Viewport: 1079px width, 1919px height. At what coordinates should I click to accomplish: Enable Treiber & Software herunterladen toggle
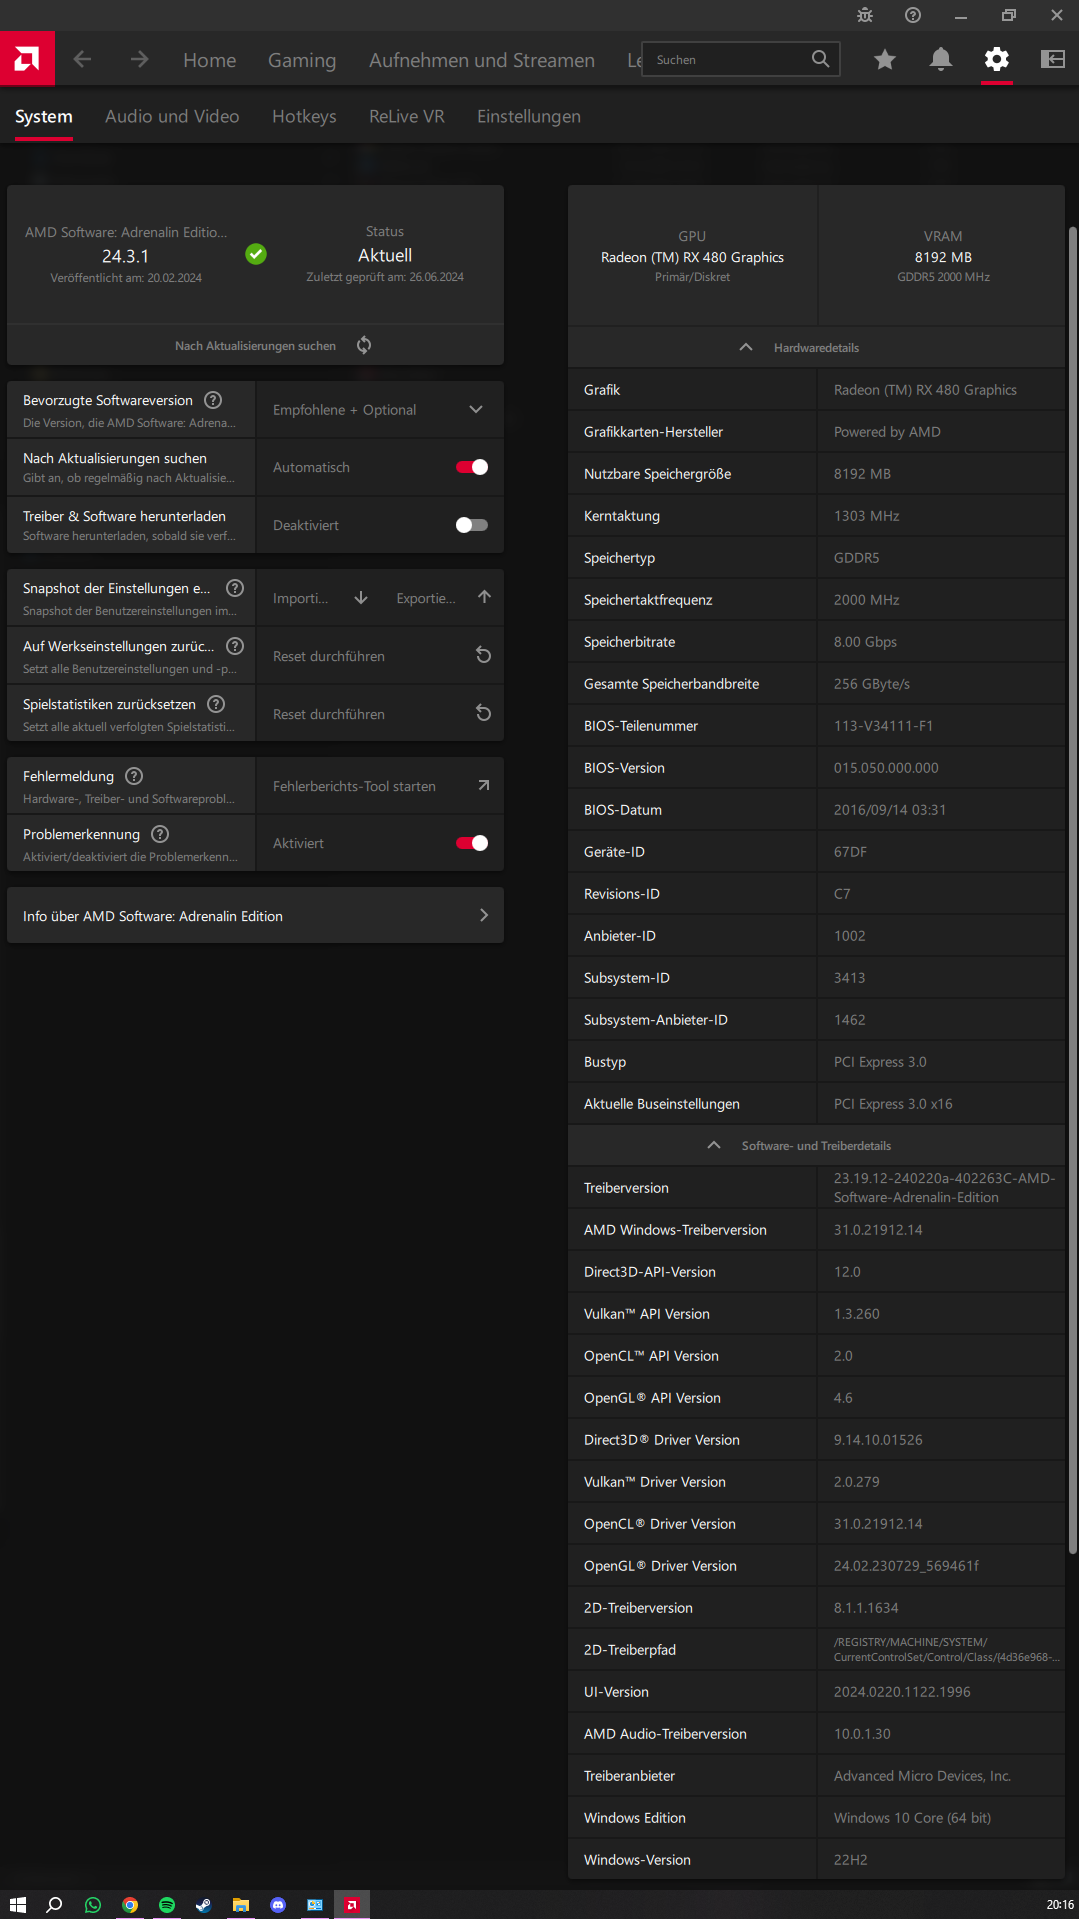click(472, 525)
